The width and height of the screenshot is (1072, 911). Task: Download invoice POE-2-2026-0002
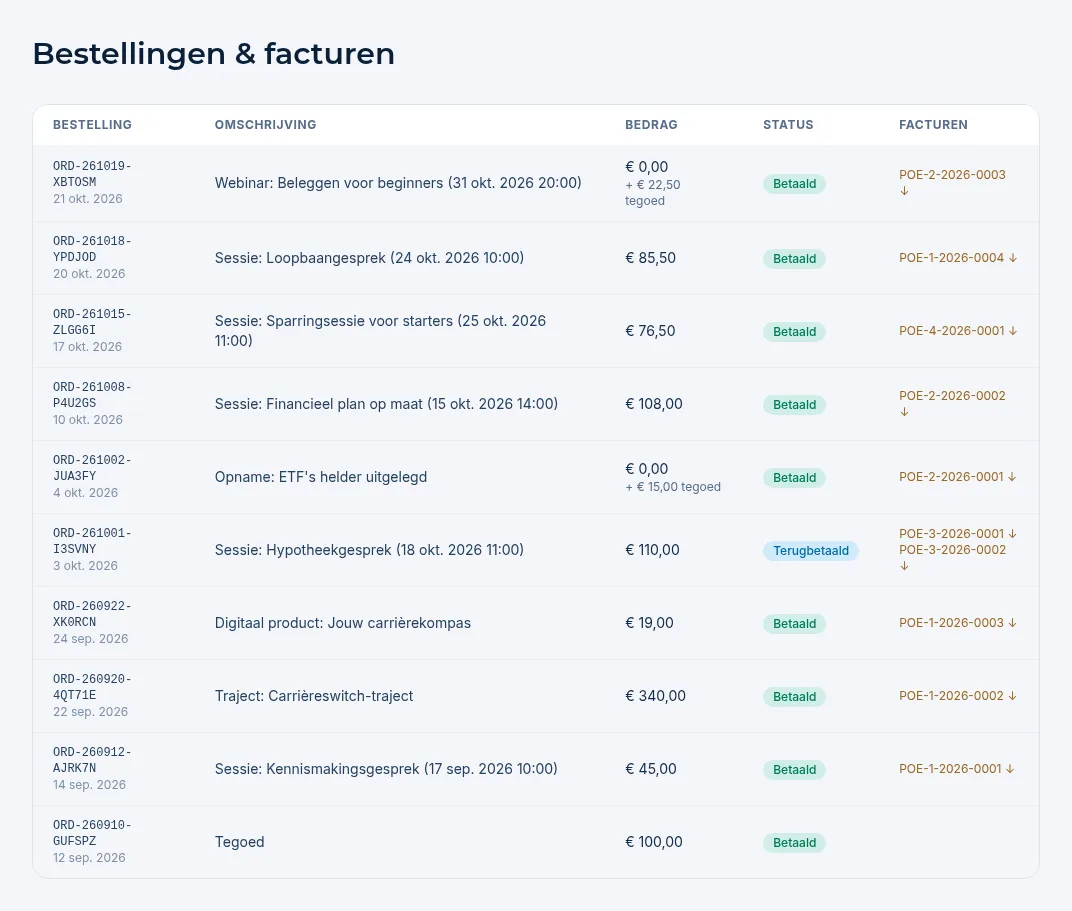[x=952, y=404]
